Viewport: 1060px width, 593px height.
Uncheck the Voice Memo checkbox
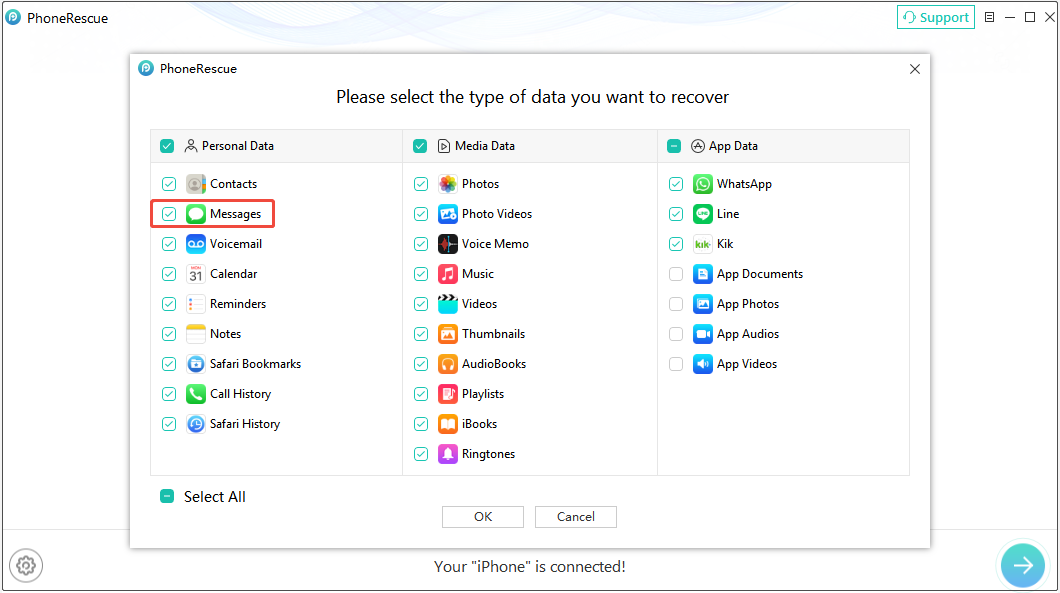pos(421,243)
